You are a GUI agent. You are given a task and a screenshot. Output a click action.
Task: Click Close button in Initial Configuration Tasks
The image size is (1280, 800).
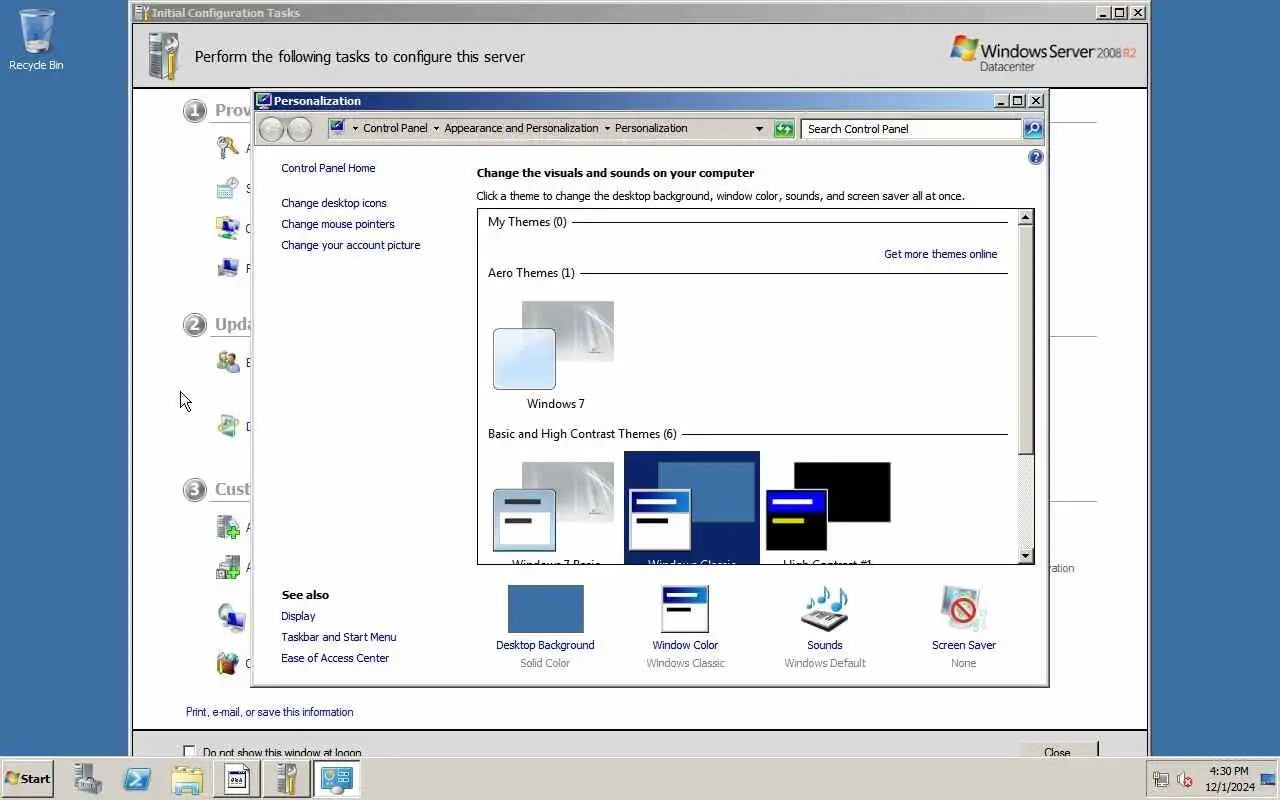pos(1057,752)
